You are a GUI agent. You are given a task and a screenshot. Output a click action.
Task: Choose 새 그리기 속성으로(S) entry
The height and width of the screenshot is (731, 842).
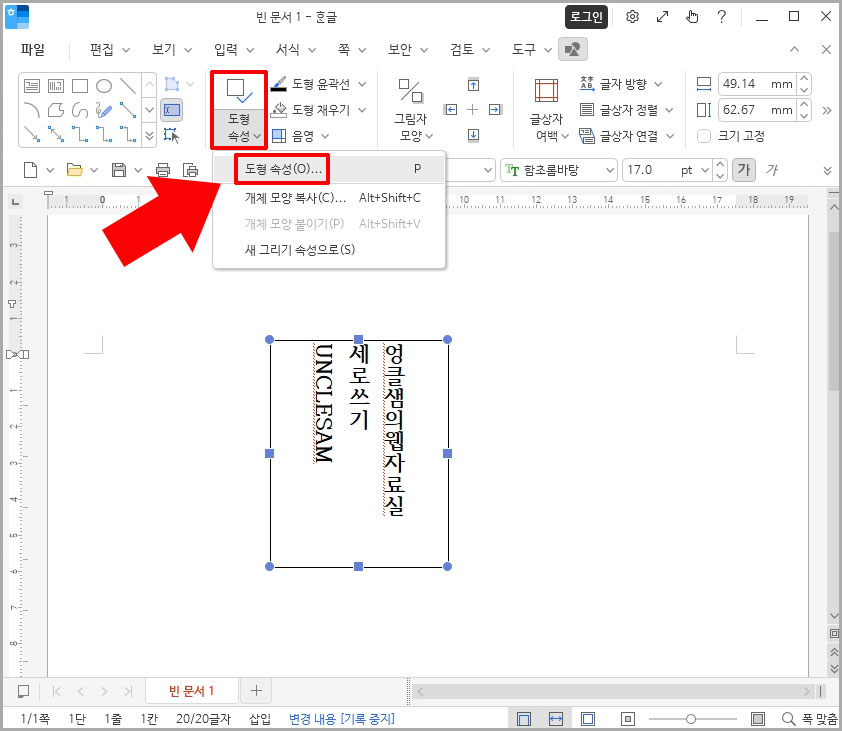(x=329, y=249)
